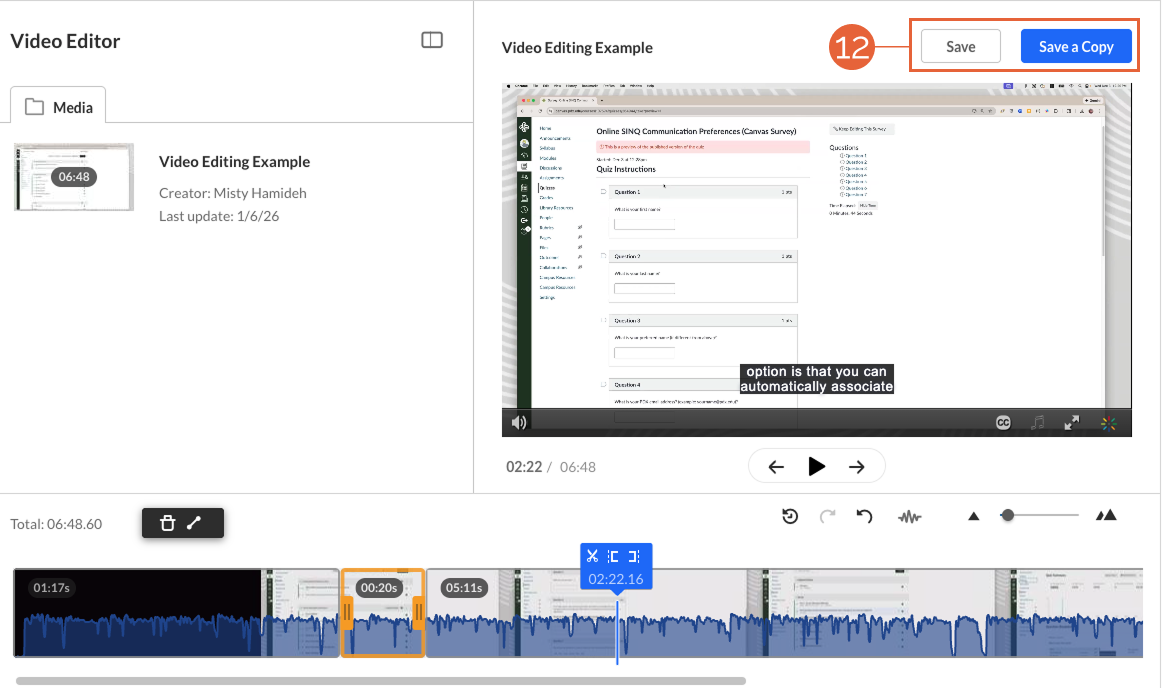The height and width of the screenshot is (688, 1162).
Task: Click the Set In trim icon on the playhead
Action: pos(616,555)
